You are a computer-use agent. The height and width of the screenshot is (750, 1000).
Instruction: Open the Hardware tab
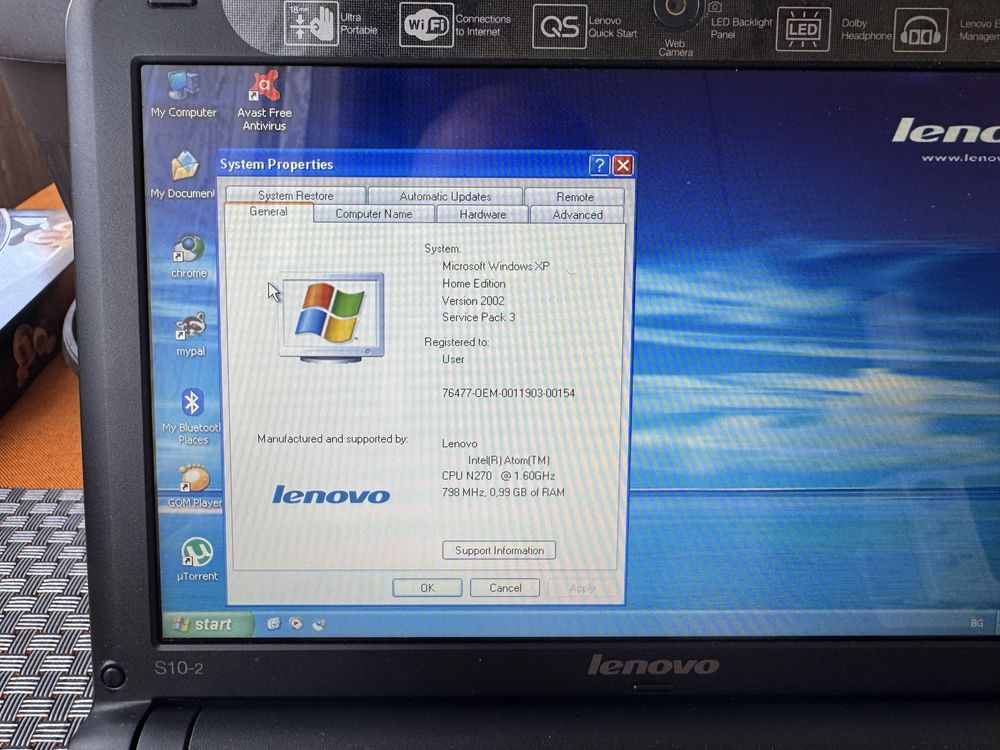[483, 214]
